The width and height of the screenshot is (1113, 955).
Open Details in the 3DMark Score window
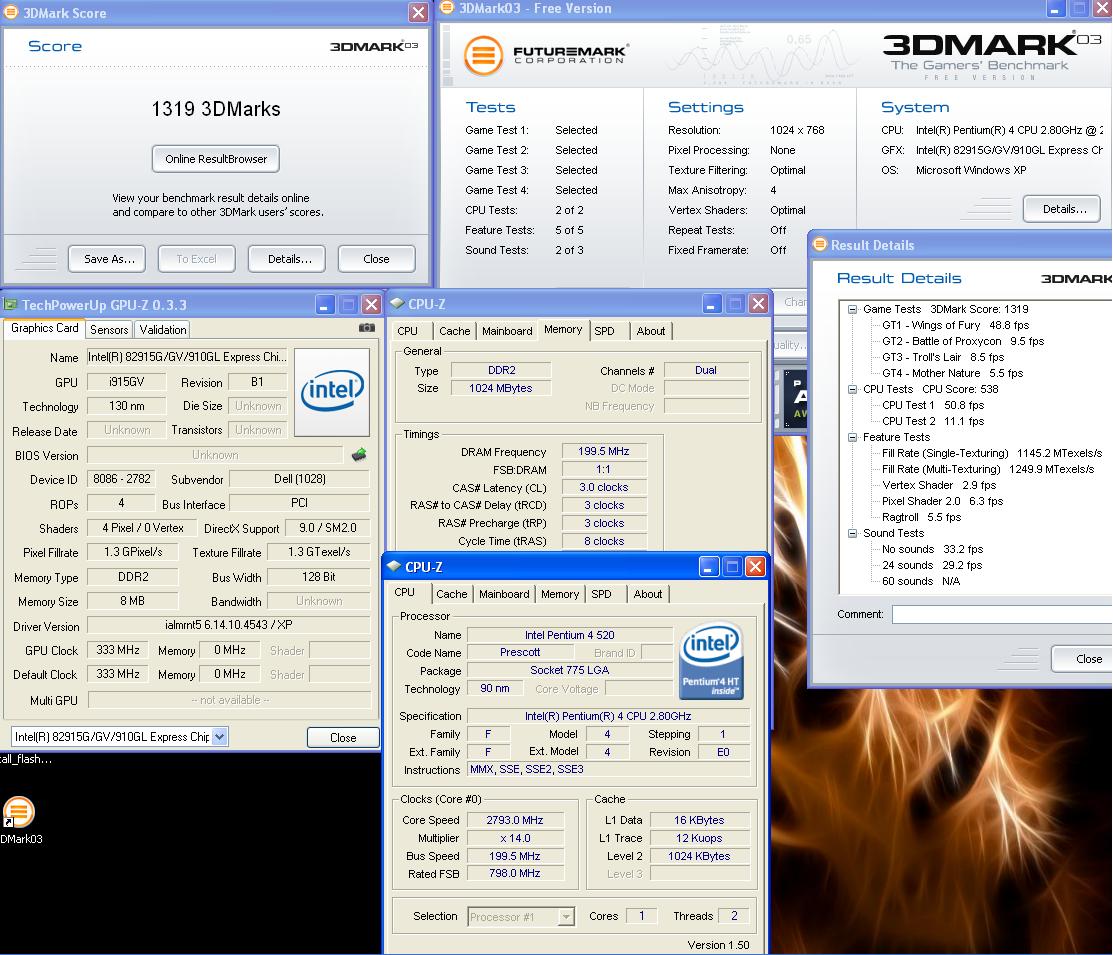point(287,258)
